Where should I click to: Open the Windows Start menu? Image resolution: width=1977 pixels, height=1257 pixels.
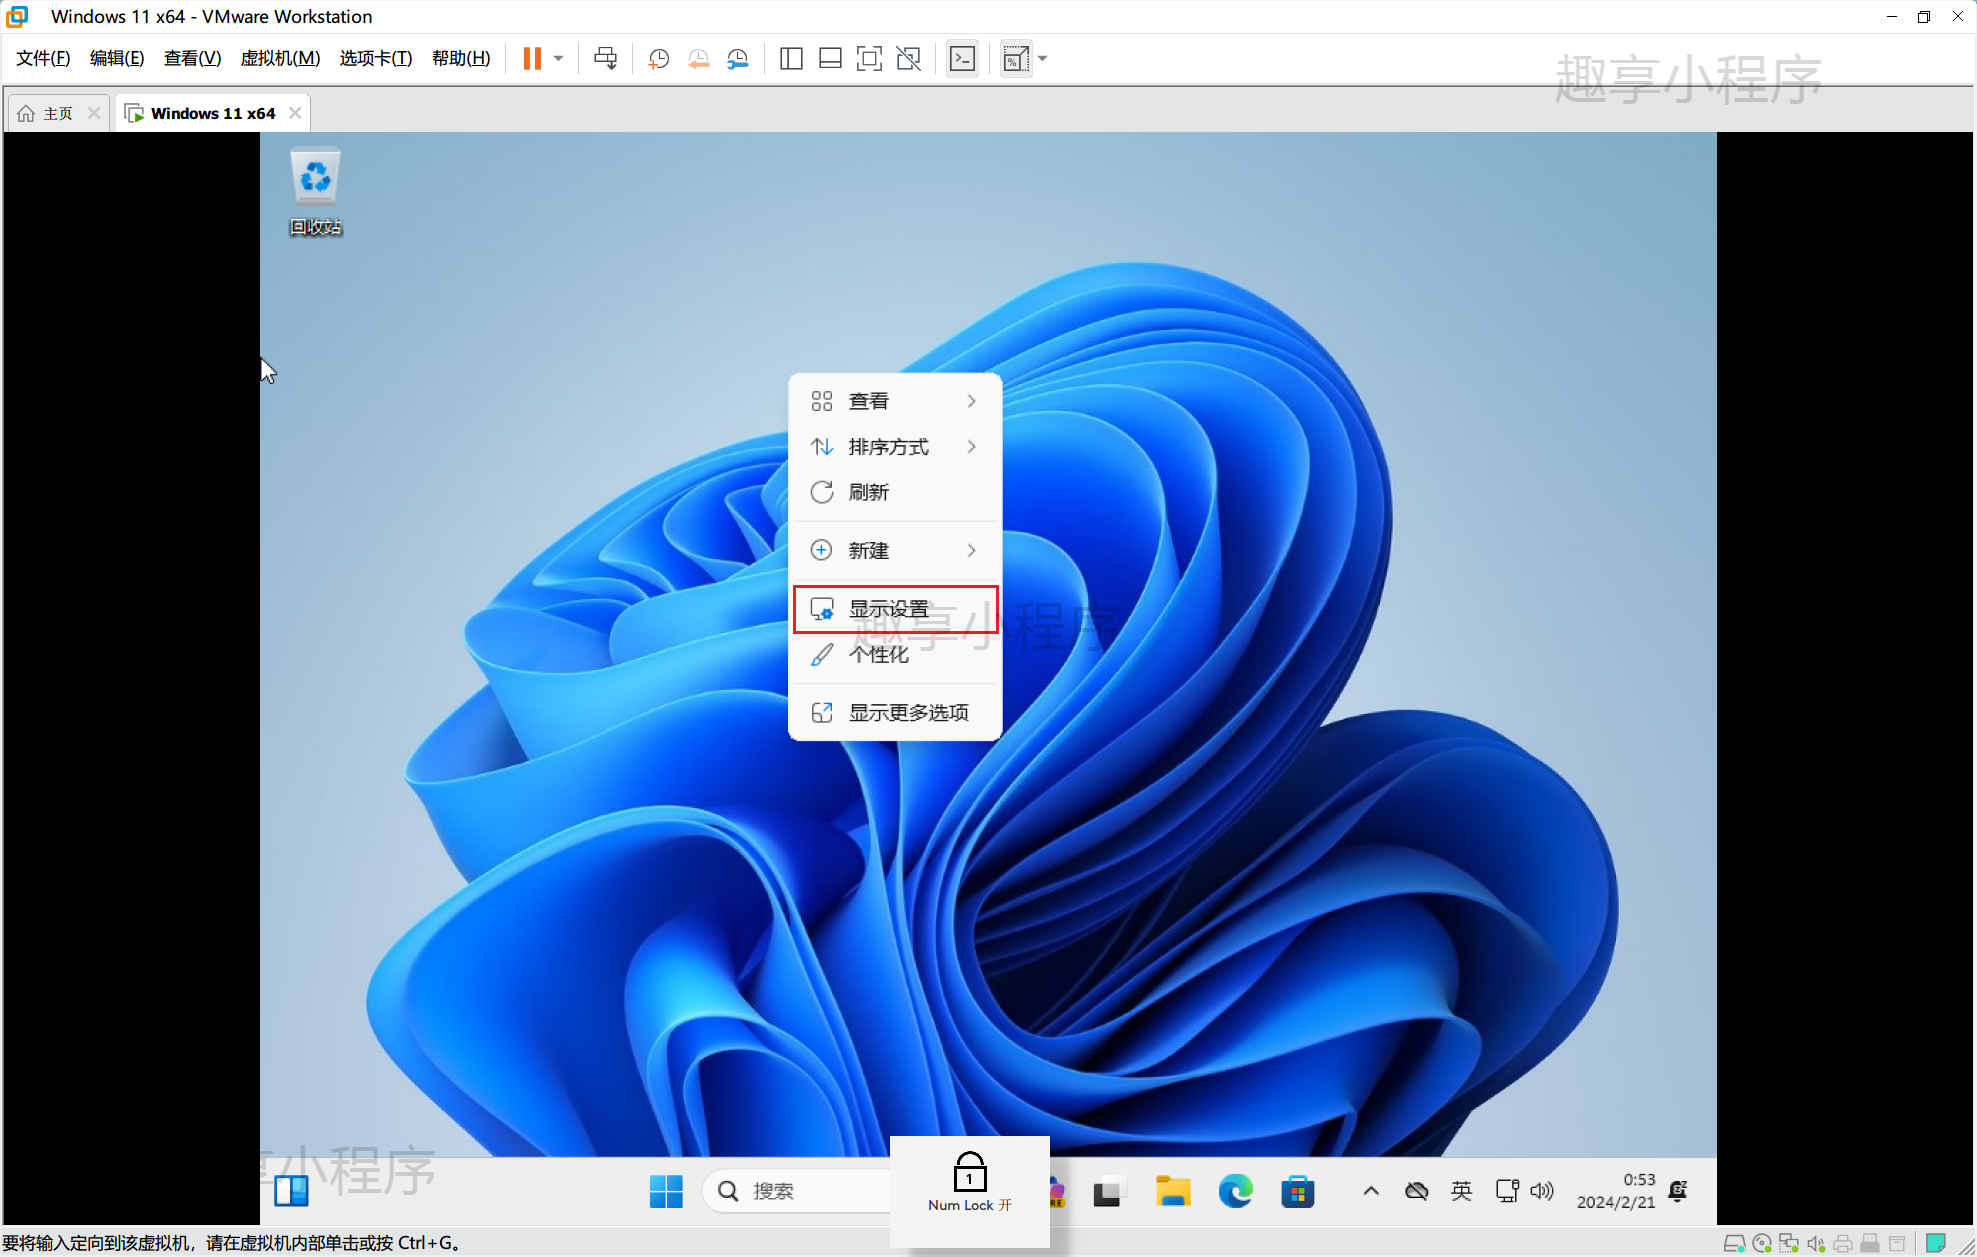tap(666, 1191)
